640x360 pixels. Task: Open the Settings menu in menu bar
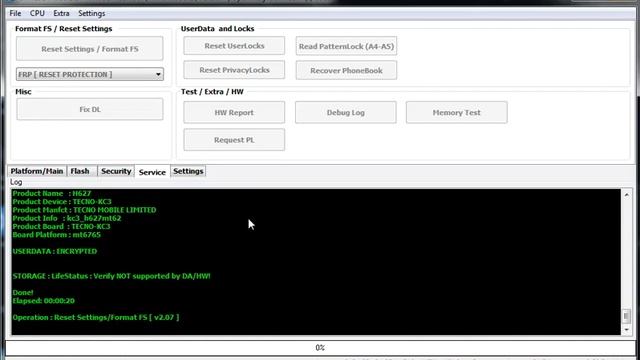[x=91, y=13]
